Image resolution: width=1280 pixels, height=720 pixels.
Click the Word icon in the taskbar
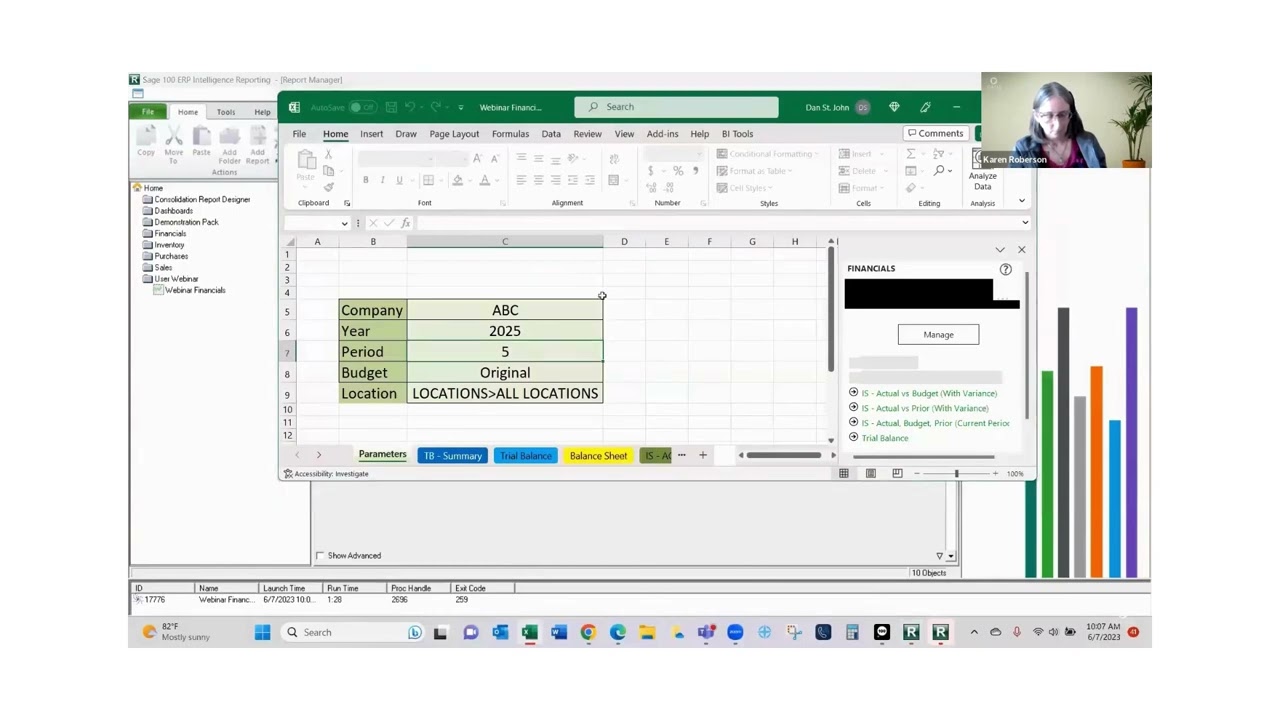tap(558, 632)
